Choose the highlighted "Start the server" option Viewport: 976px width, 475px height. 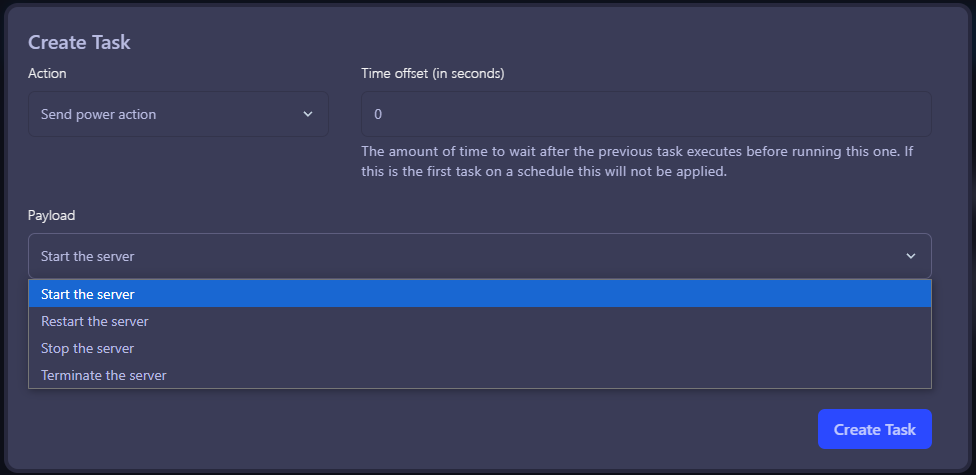88,294
